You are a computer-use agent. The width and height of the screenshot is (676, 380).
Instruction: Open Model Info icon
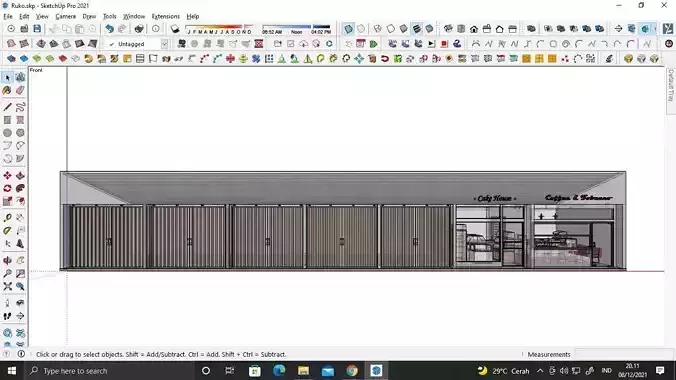156,29
